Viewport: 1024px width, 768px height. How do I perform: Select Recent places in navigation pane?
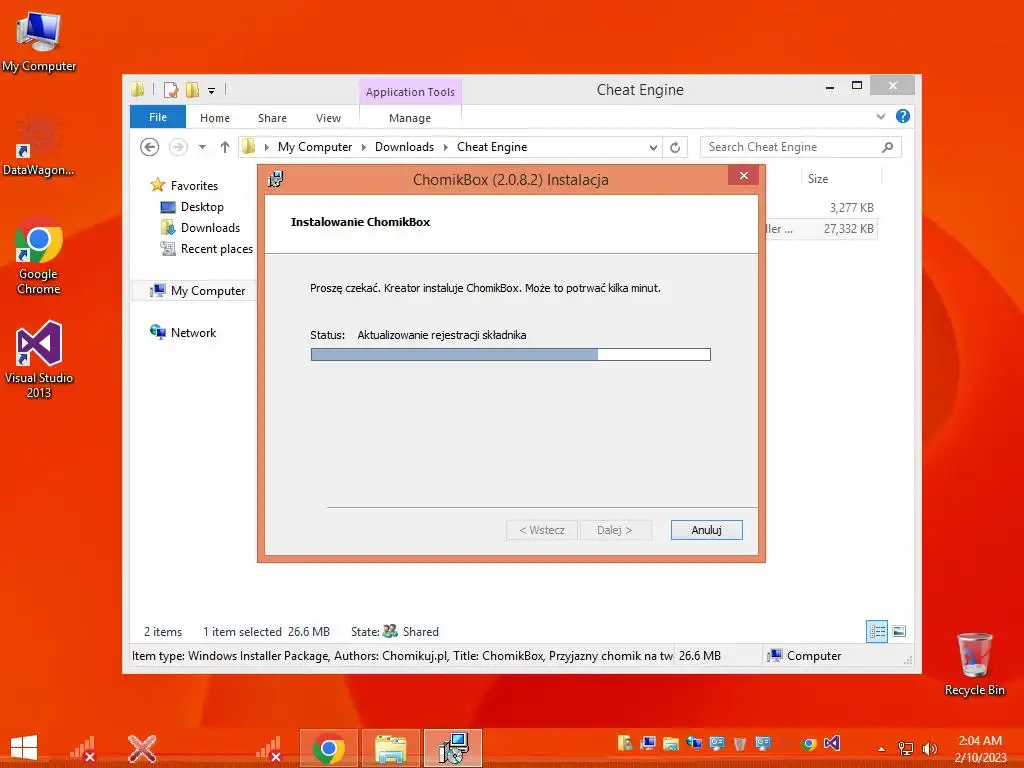[x=216, y=249]
